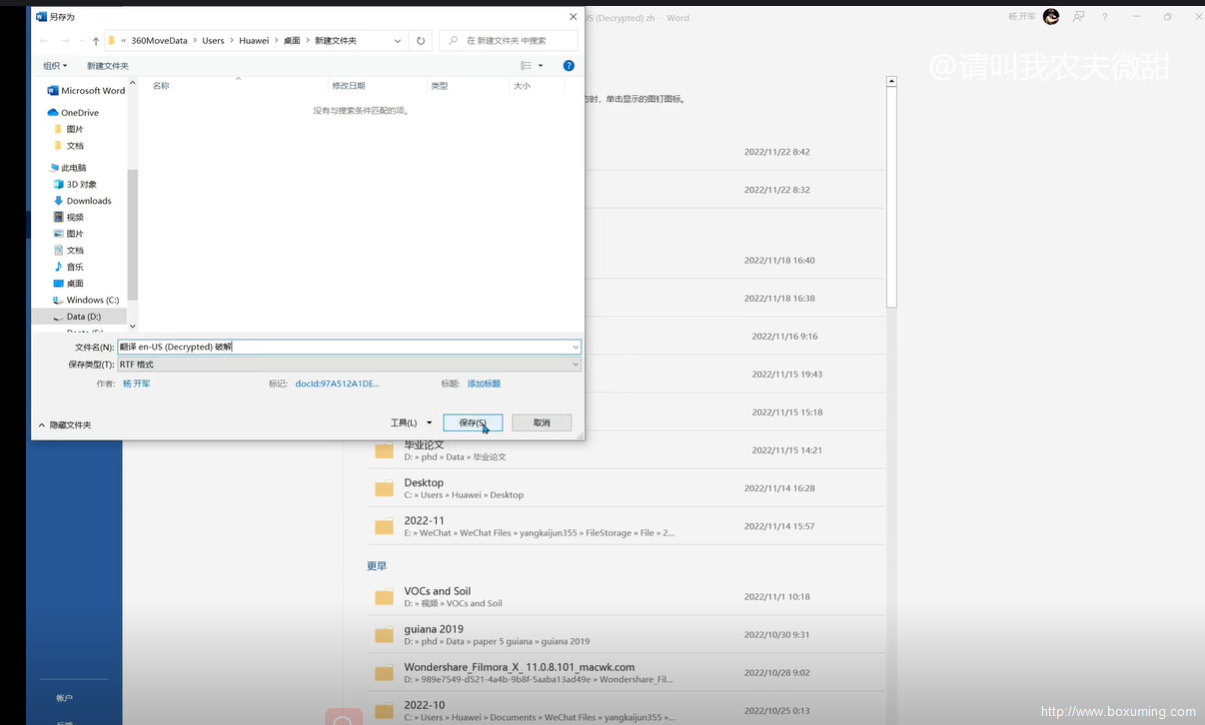Viewport: 1205px width, 725px height.
Task: Click the 360MoveData path segment
Action: pyautogui.click(x=159, y=41)
